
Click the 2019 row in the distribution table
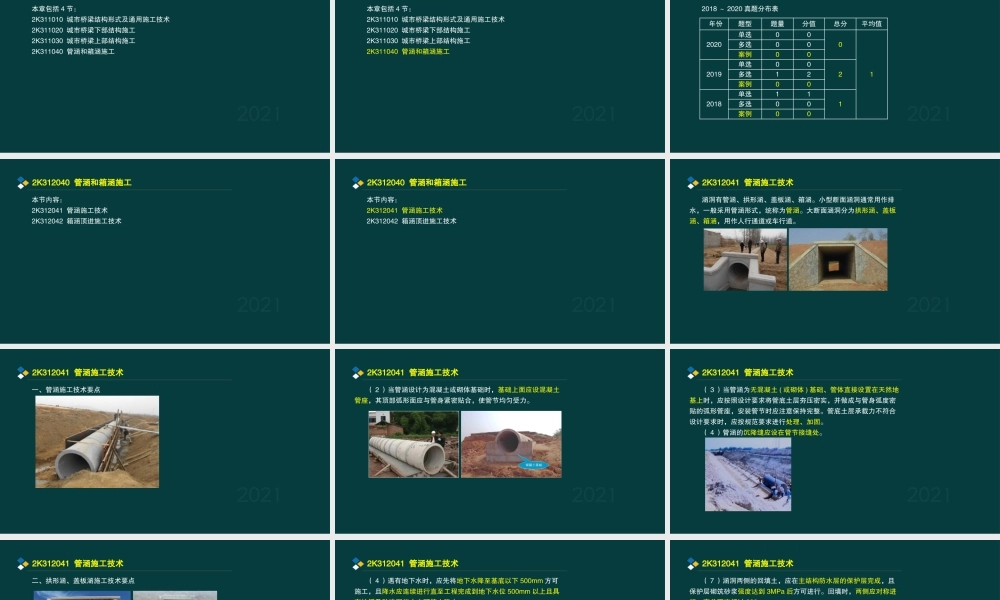714,74
